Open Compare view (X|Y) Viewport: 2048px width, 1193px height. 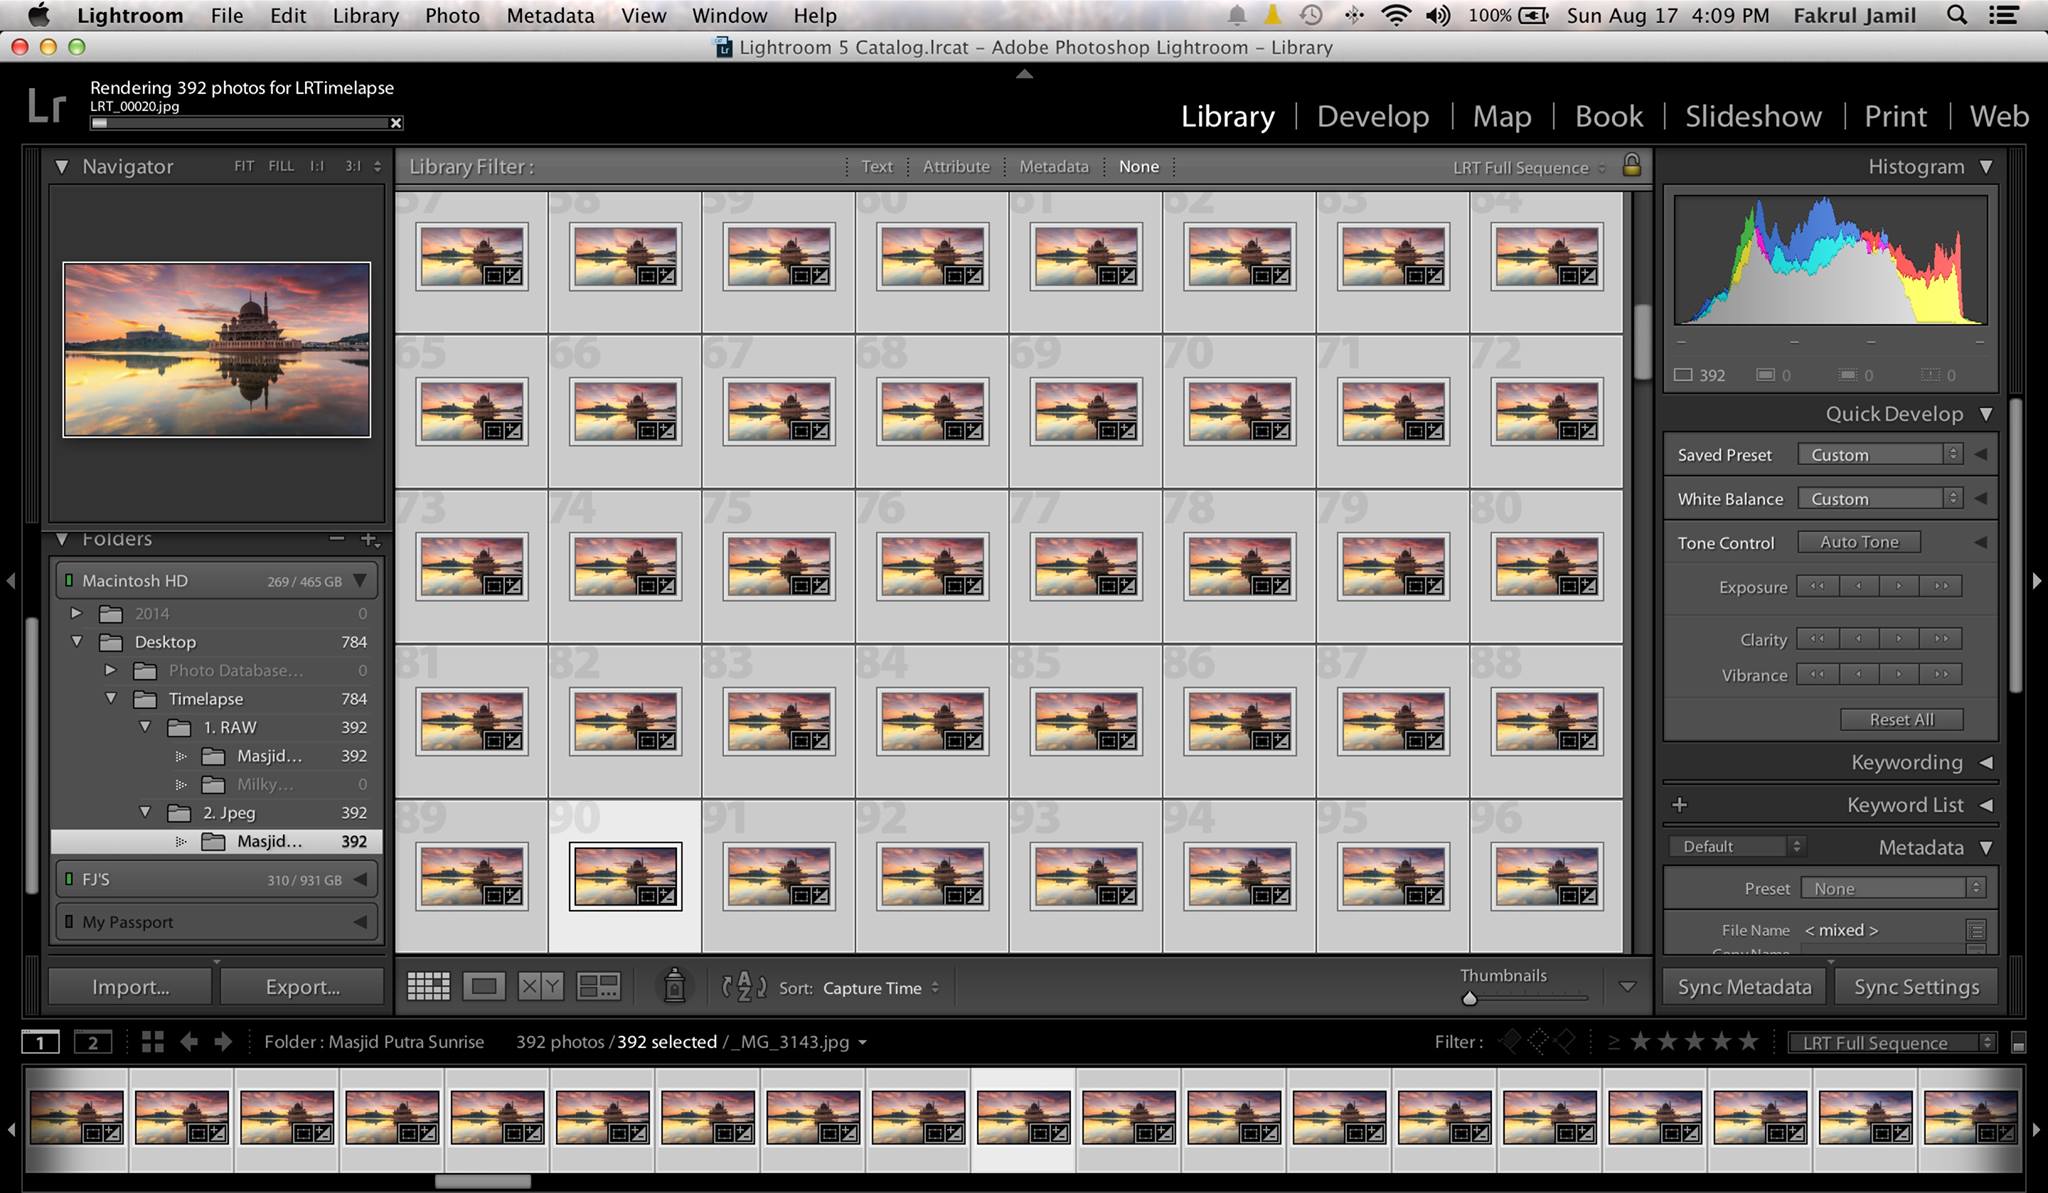point(540,987)
